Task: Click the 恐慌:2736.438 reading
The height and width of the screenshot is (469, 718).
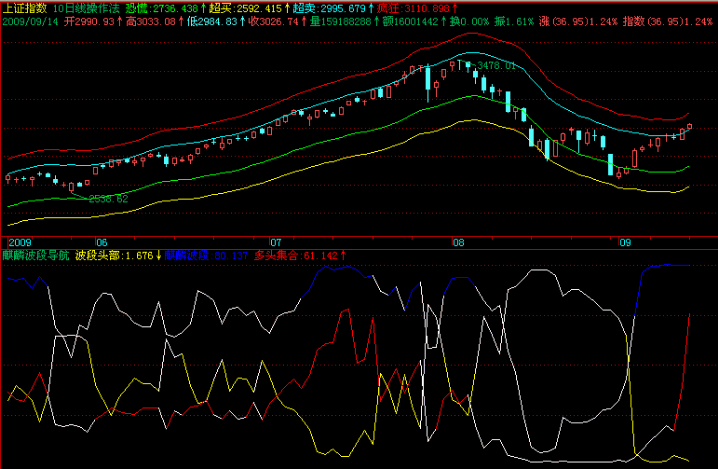Action: pyautogui.click(x=165, y=8)
